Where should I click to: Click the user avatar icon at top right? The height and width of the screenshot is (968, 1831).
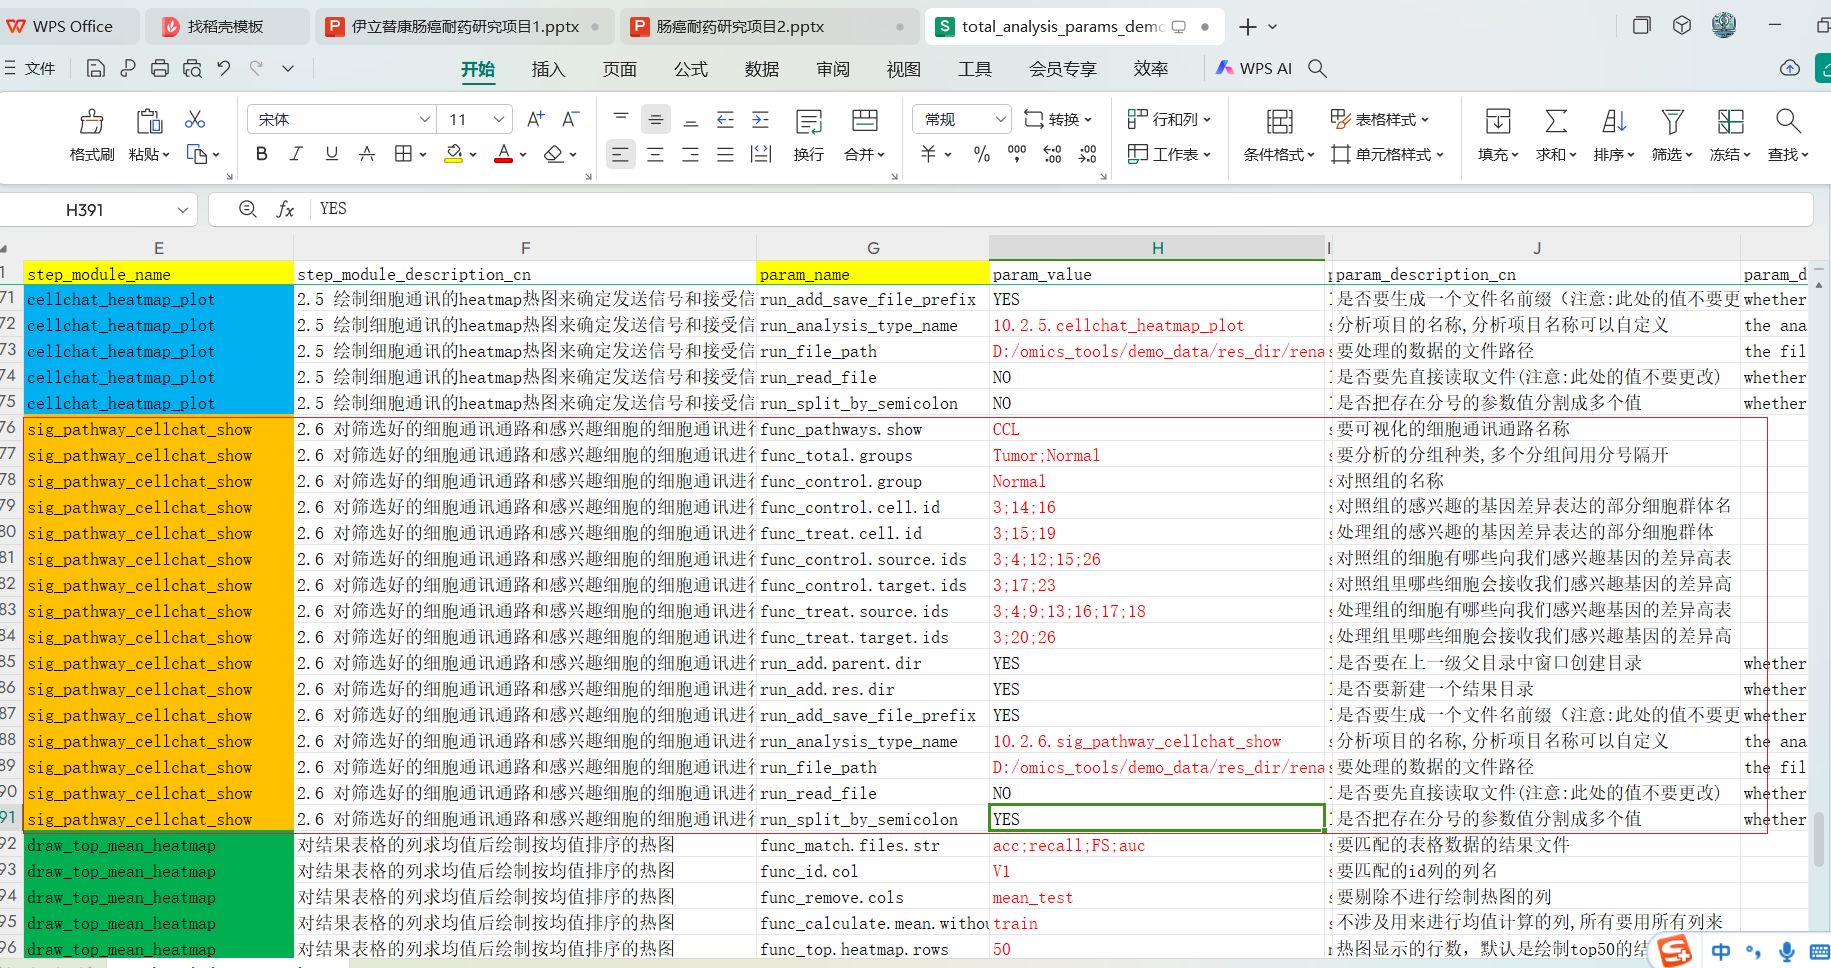[1724, 26]
